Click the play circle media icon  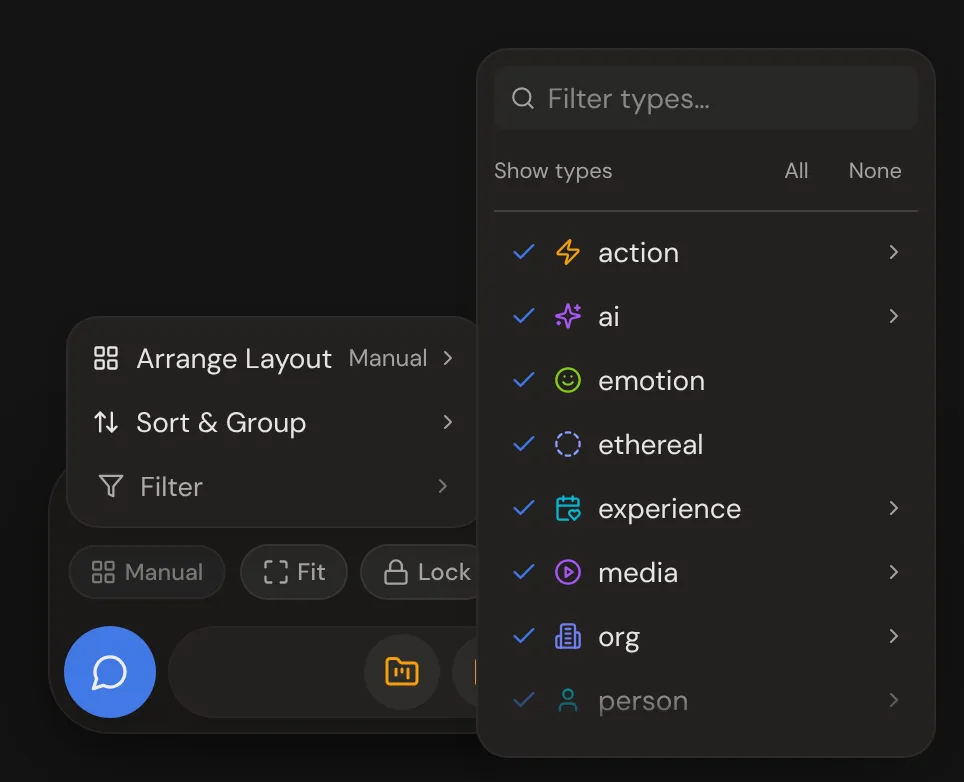pyautogui.click(x=567, y=572)
